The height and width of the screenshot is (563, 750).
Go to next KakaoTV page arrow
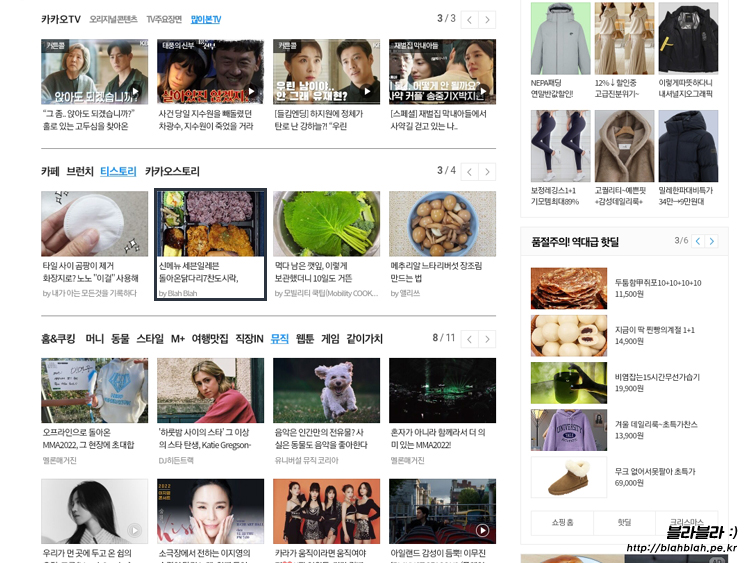[487, 20]
